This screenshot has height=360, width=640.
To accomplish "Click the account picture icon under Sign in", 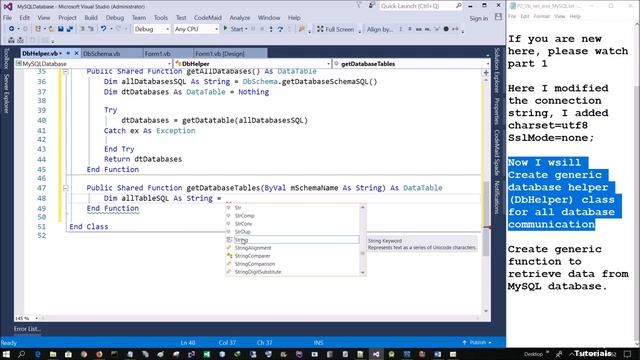I will pos(498,17).
